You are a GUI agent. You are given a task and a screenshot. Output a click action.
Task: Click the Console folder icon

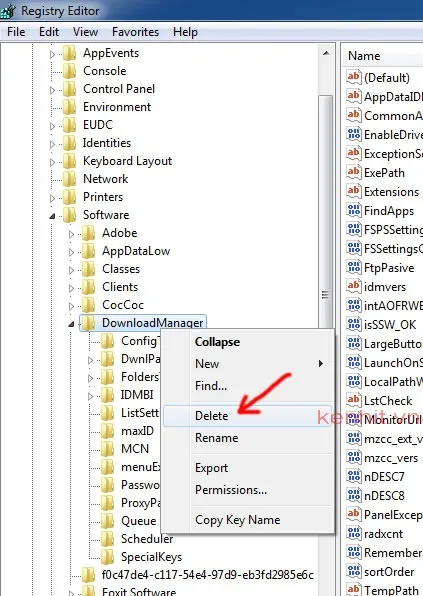coord(70,71)
